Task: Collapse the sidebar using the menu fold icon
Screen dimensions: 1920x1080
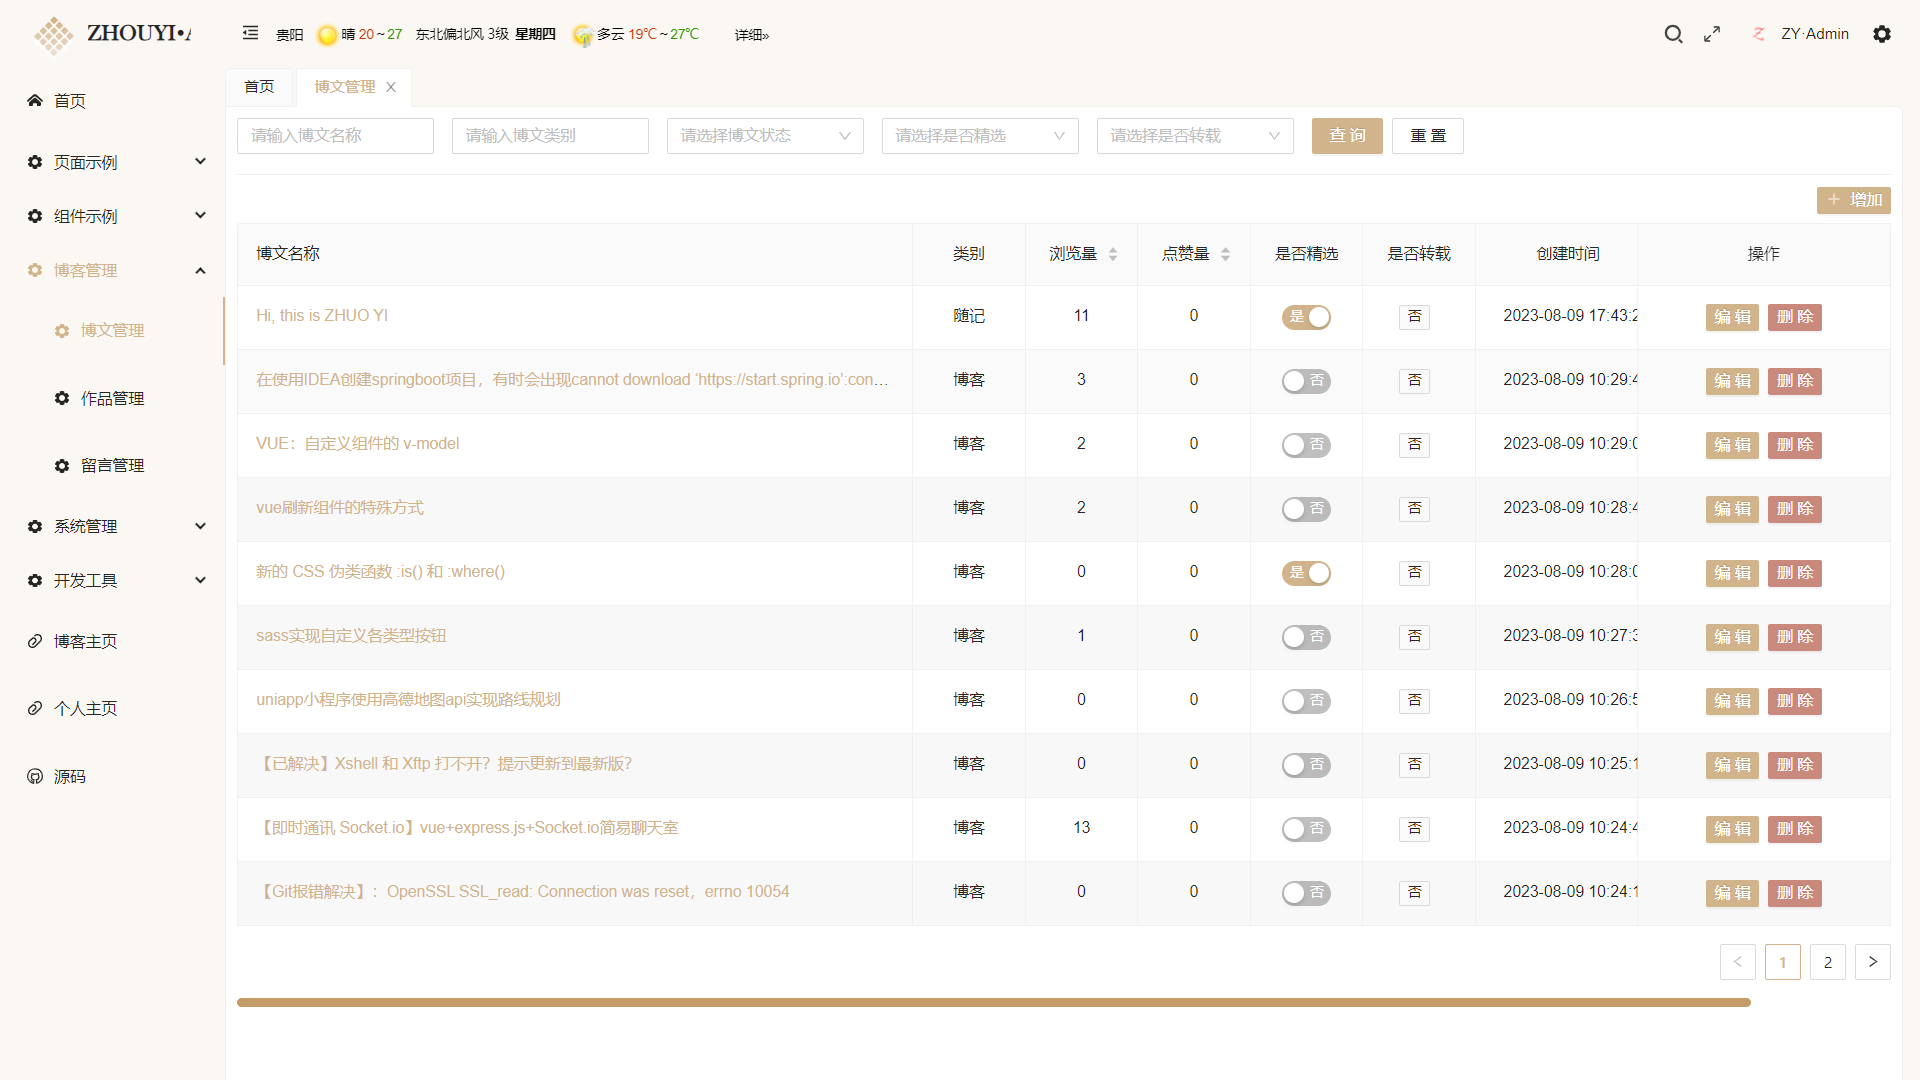Action: coord(250,33)
